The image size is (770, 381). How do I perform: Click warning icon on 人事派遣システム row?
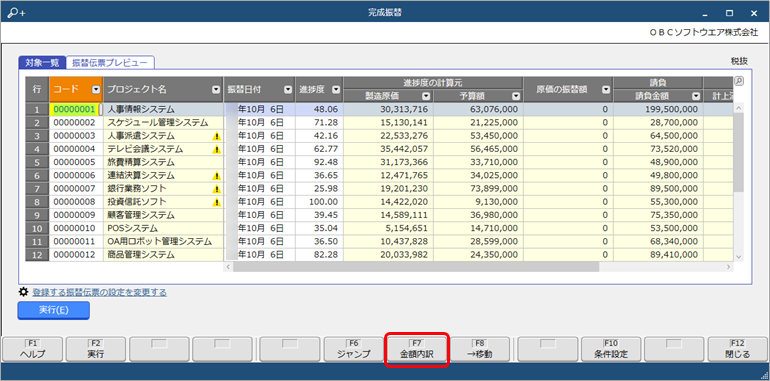click(216, 136)
